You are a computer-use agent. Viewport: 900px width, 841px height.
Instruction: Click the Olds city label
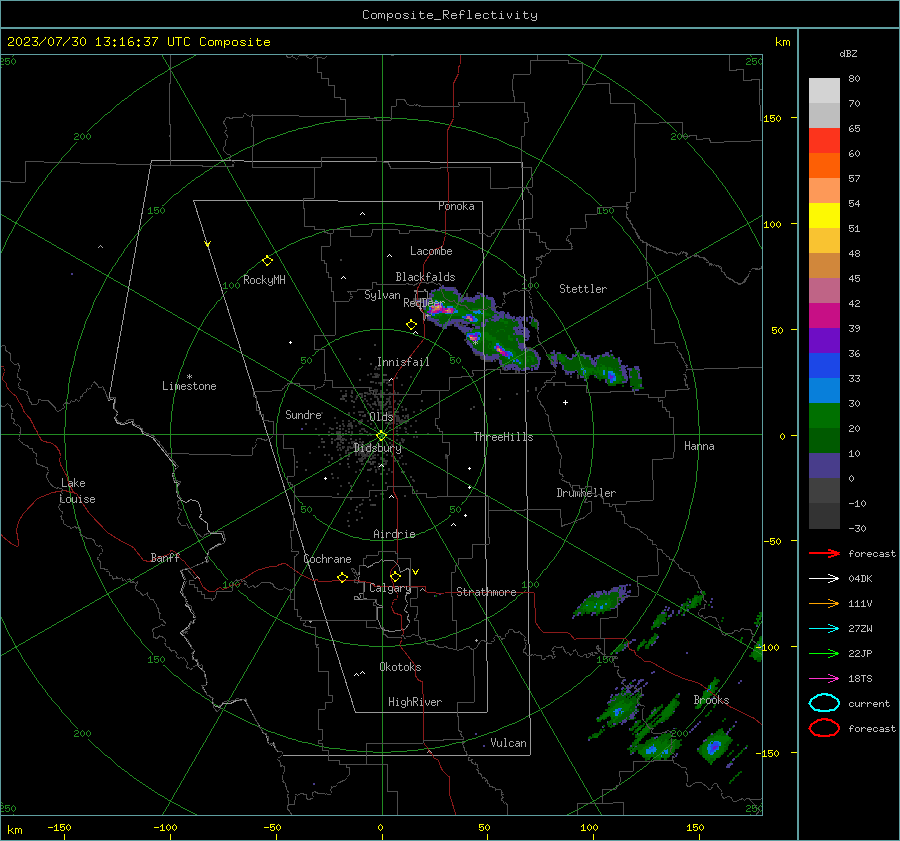click(381, 417)
